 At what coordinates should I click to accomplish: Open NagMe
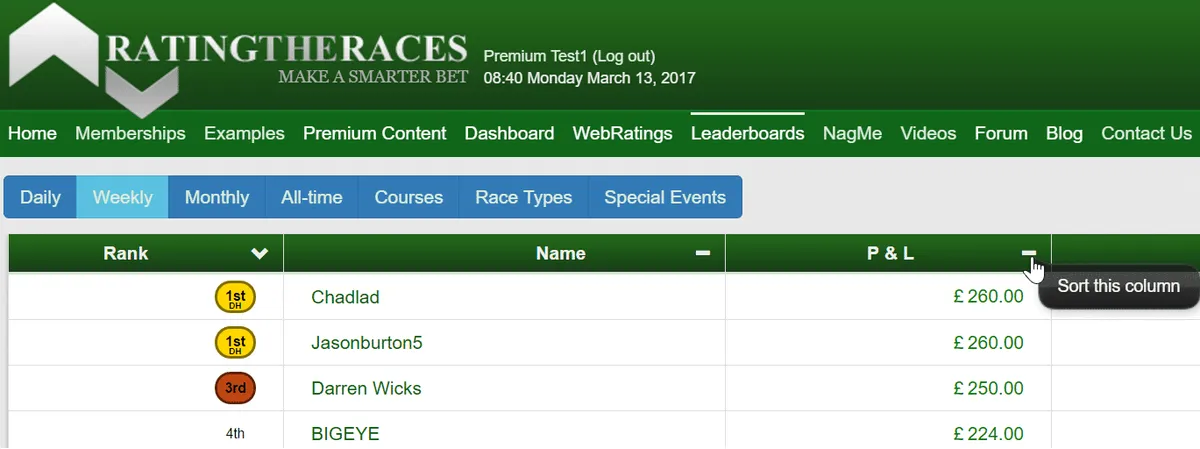coord(852,133)
